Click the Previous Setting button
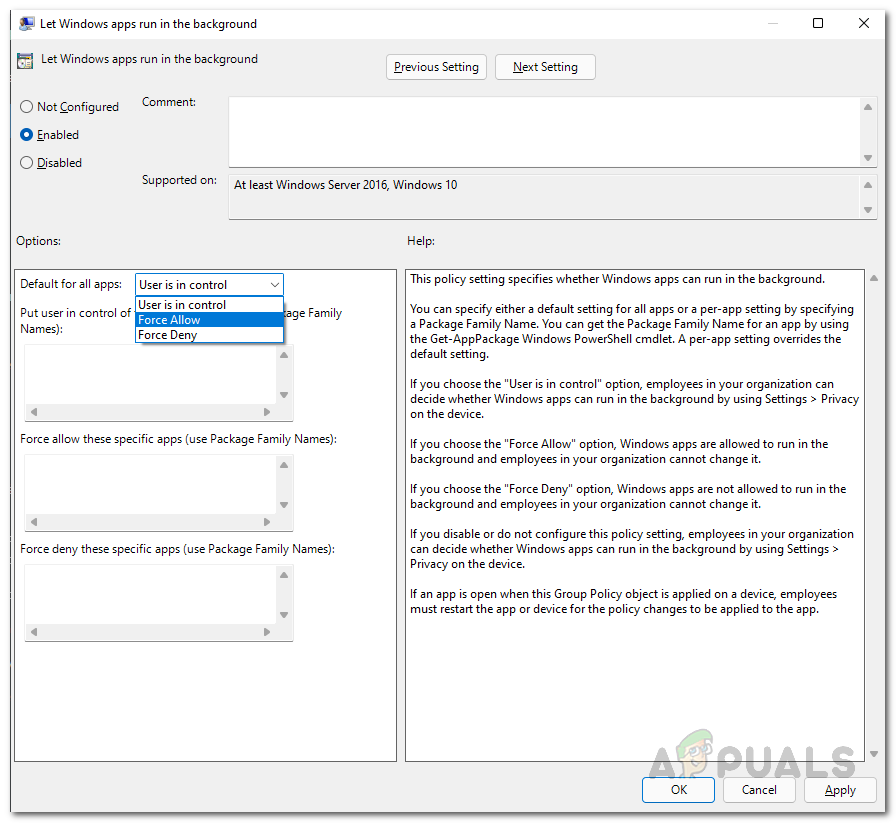The height and width of the screenshot is (823, 896). click(x=436, y=67)
